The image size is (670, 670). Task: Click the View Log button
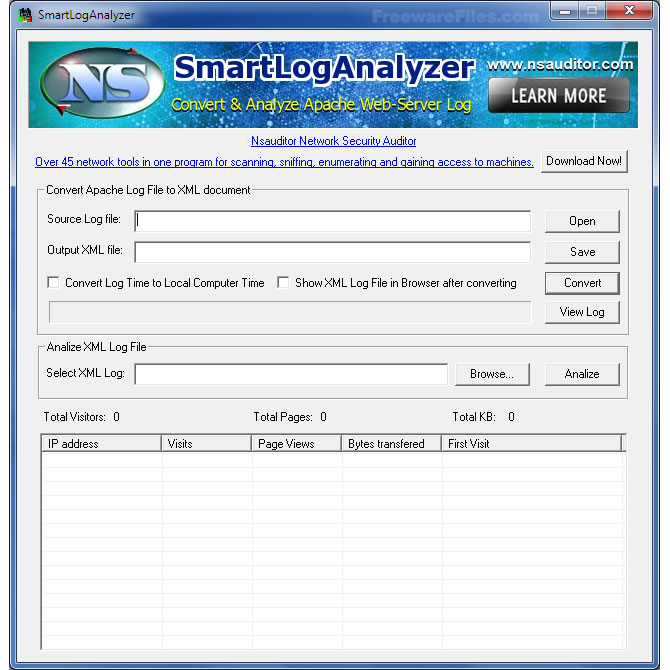pyautogui.click(x=582, y=312)
